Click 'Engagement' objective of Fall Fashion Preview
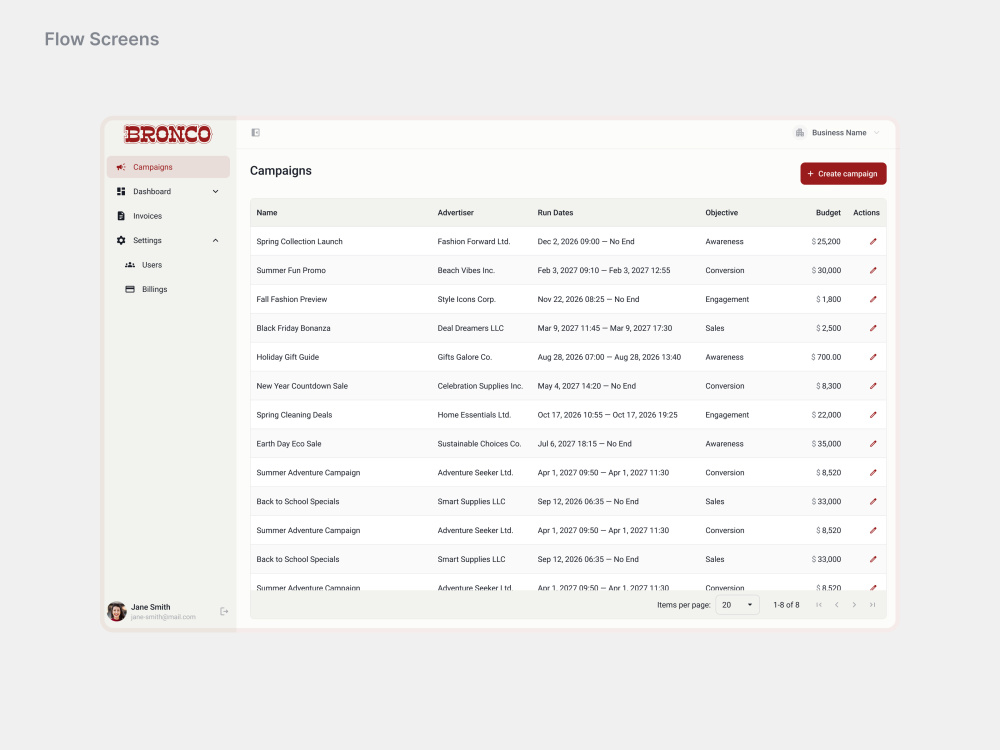The width and height of the screenshot is (1000, 750). (x=727, y=299)
